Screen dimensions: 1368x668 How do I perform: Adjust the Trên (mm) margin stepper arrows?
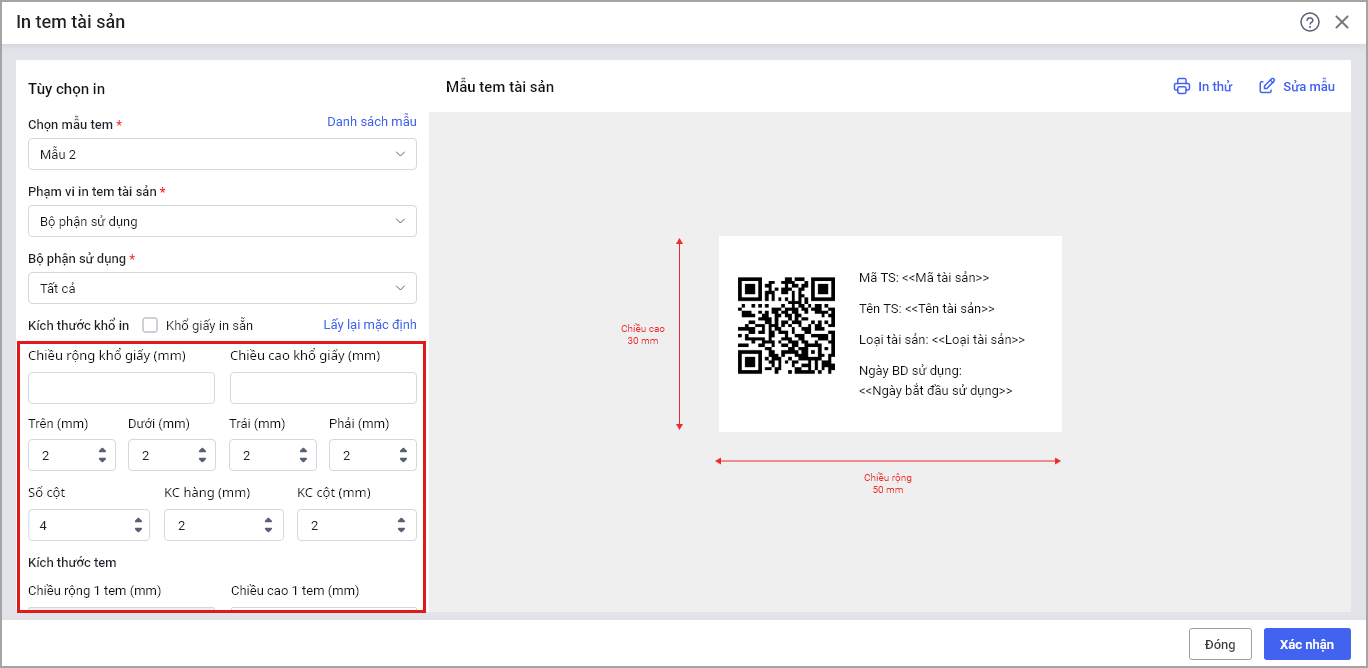(x=102, y=456)
